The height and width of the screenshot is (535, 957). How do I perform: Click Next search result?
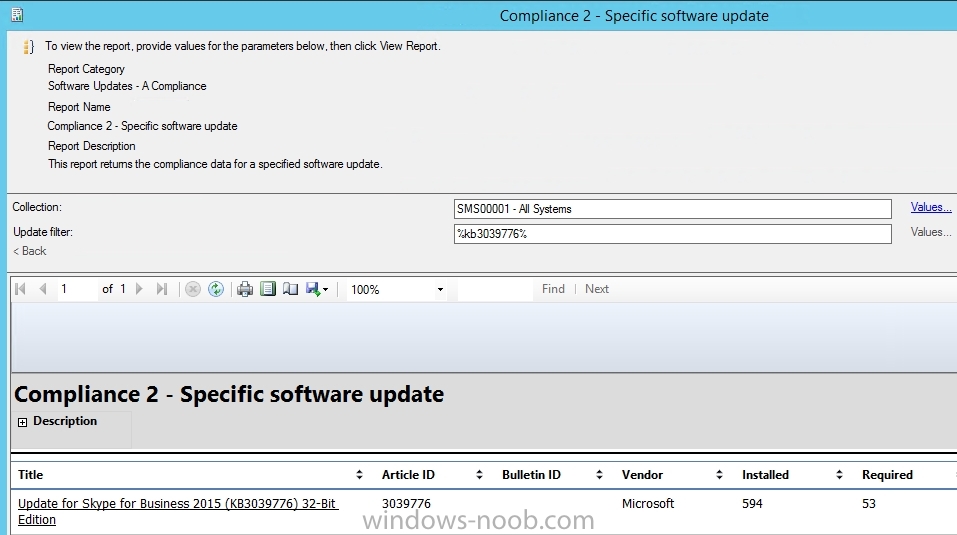point(597,289)
